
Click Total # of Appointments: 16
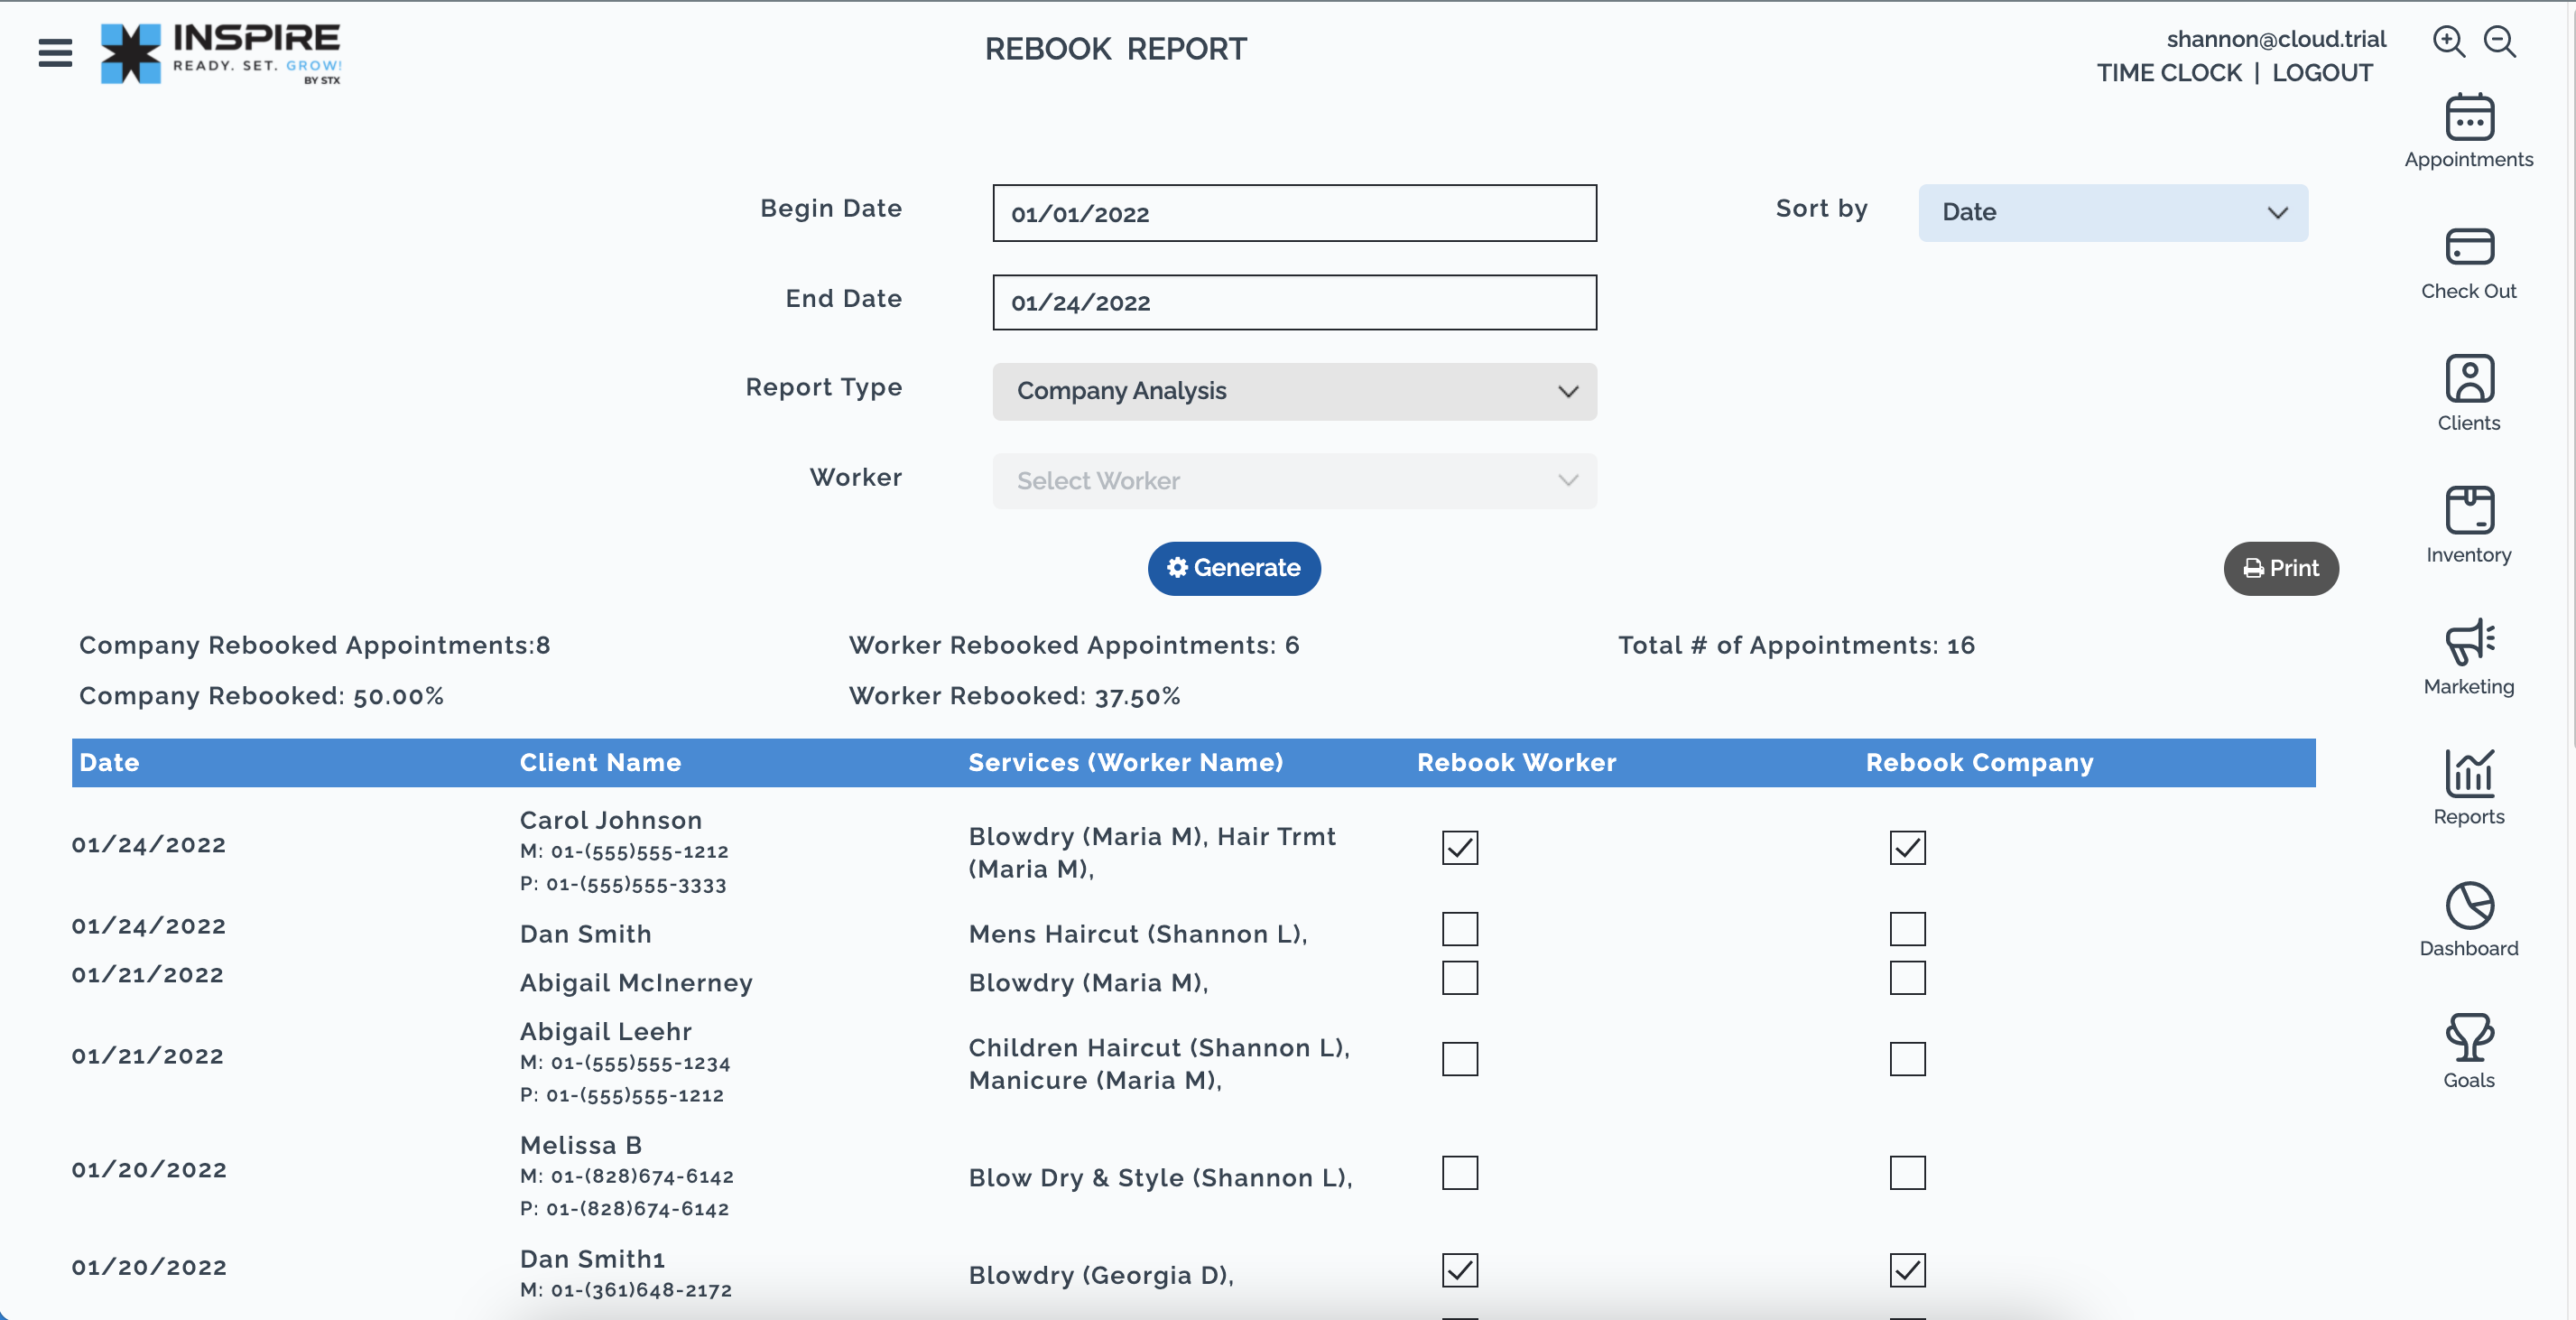(x=1796, y=645)
